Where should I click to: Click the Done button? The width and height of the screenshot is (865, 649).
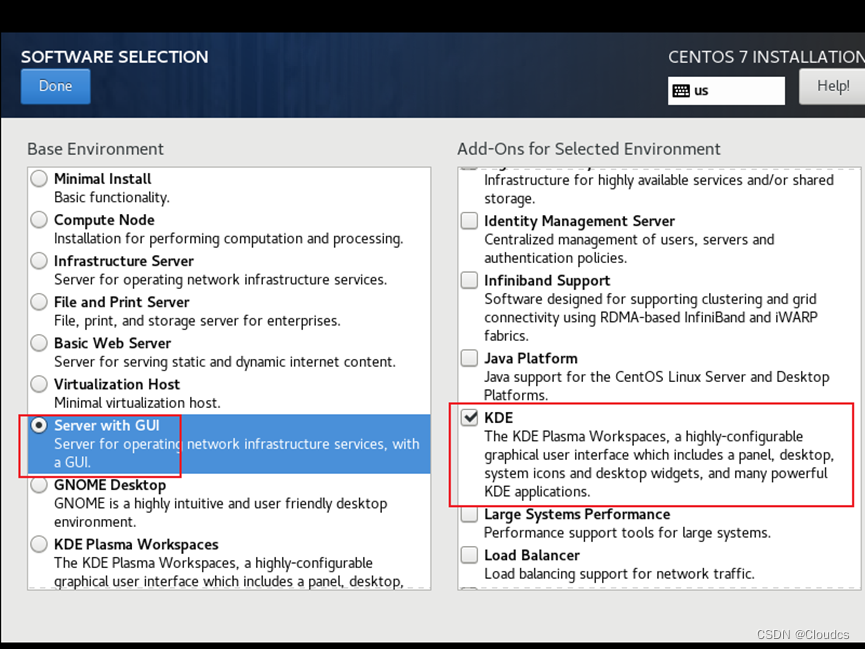click(55, 86)
